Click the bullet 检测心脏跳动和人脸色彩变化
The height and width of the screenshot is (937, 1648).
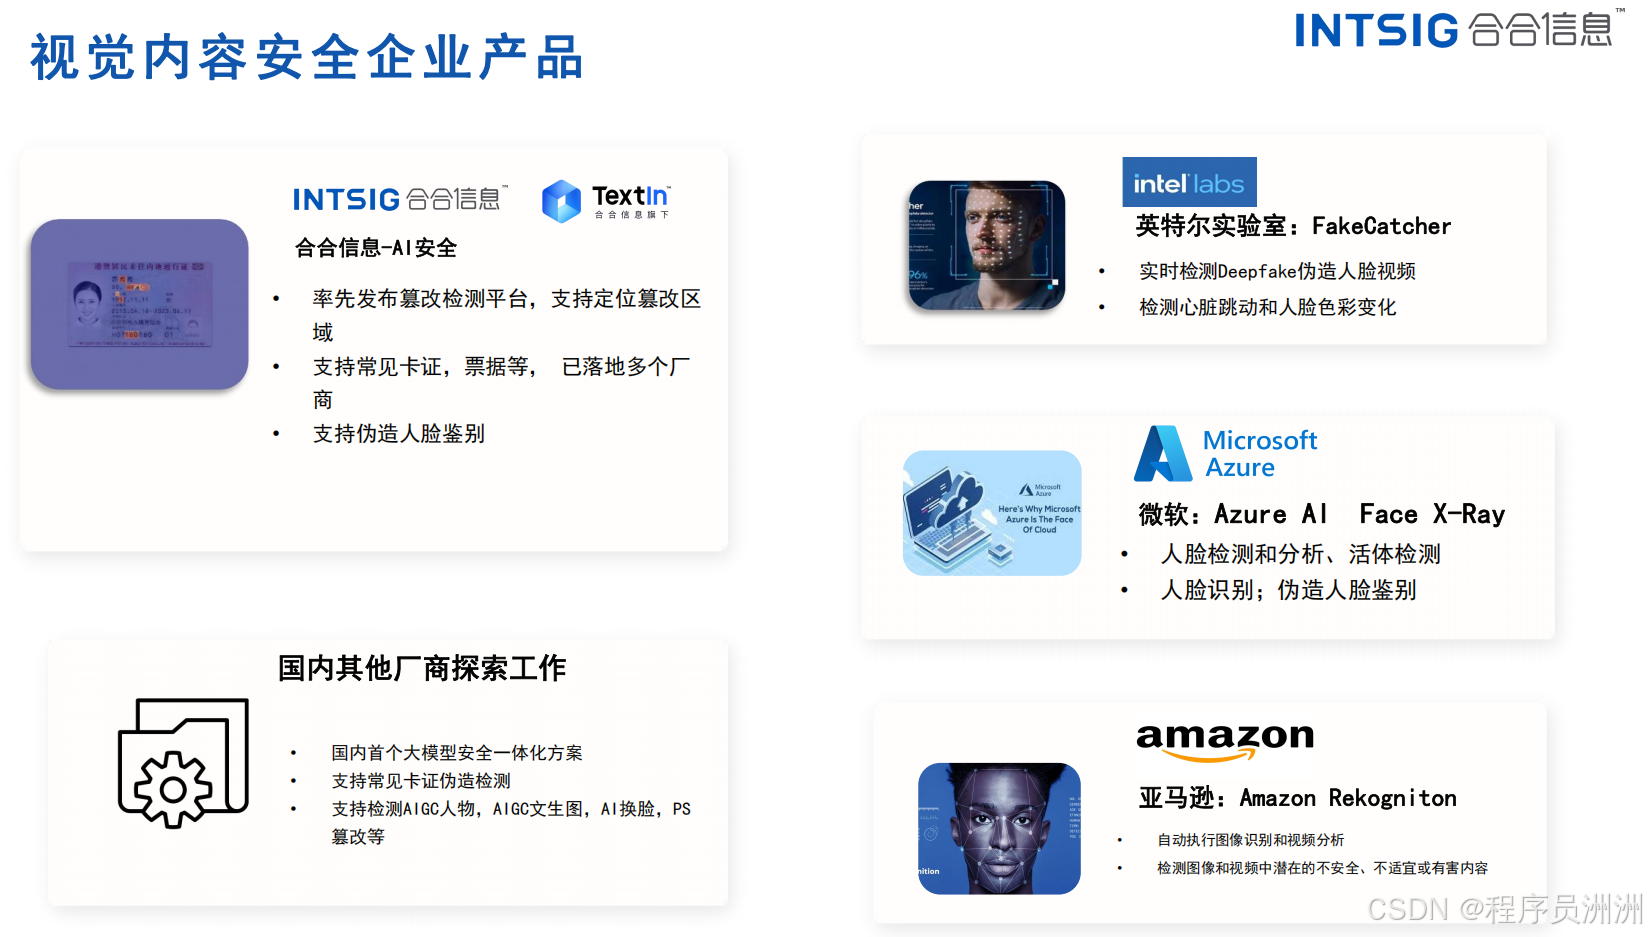tap(1267, 307)
